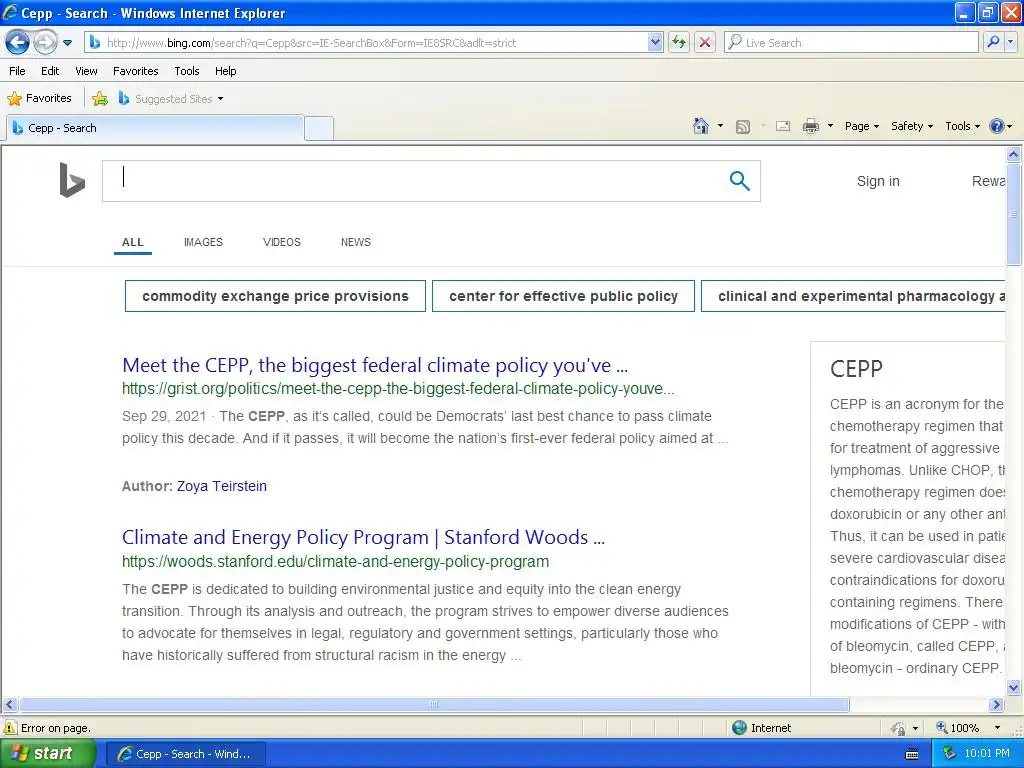Click the Read Mail icon
Viewport: 1024px width, 768px height.
coord(783,126)
